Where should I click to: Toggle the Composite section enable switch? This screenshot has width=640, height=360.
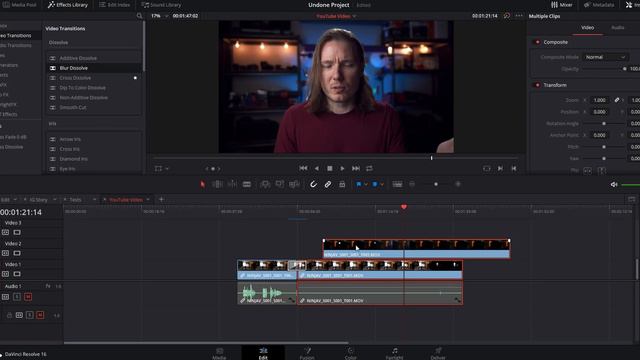coord(537,42)
